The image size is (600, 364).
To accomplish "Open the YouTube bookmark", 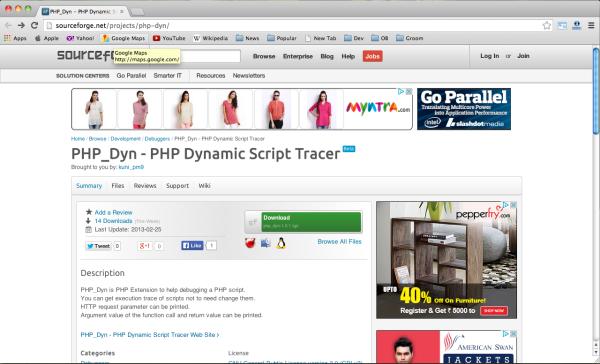I will [169, 38].
